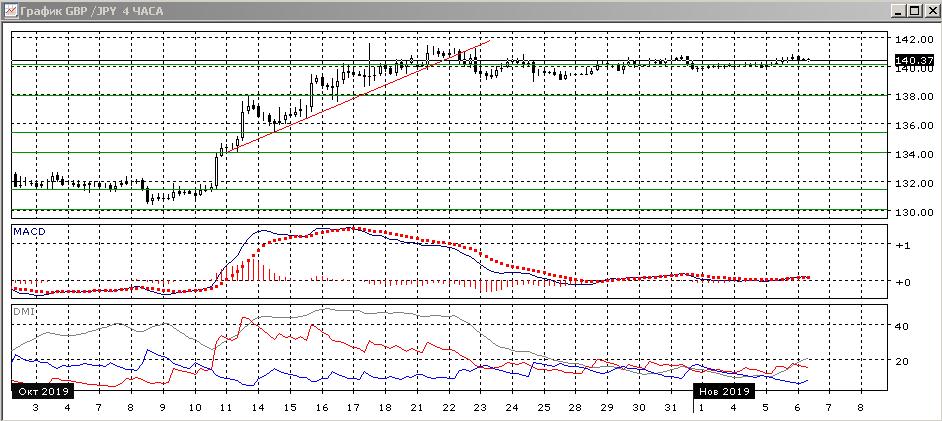Click date label 21 on the time axis
Viewport: 942px width, 421px height.
point(416,408)
